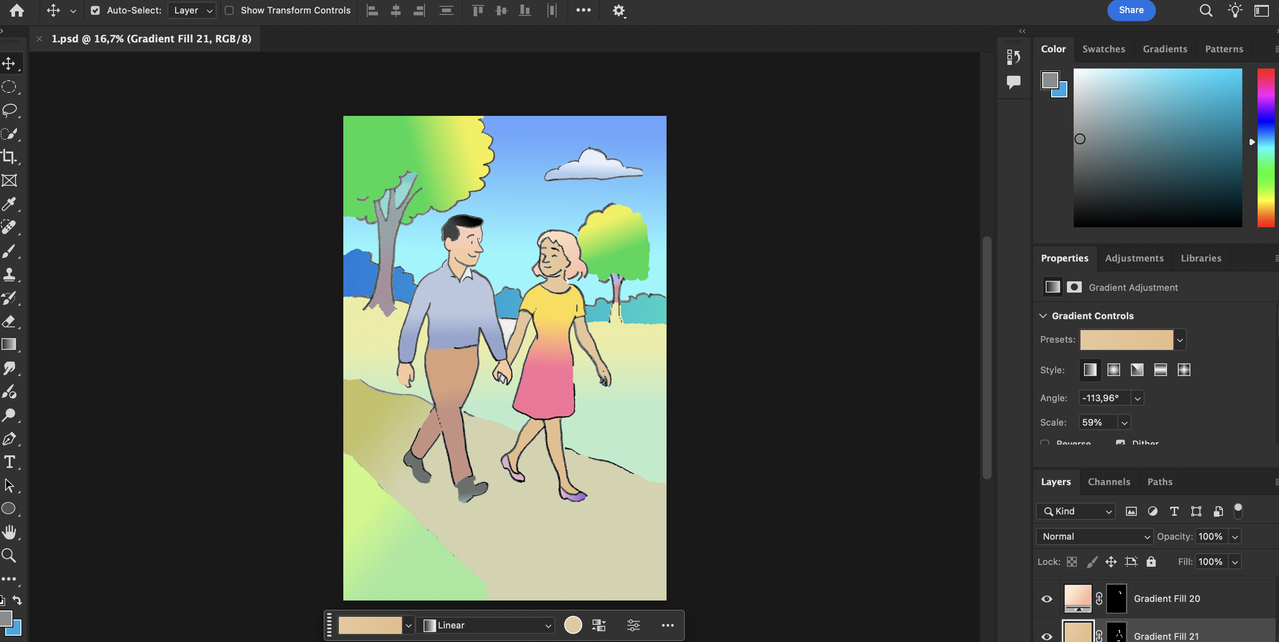Open the gradient Presets dropdown arrow
The height and width of the screenshot is (642, 1279).
click(1180, 340)
